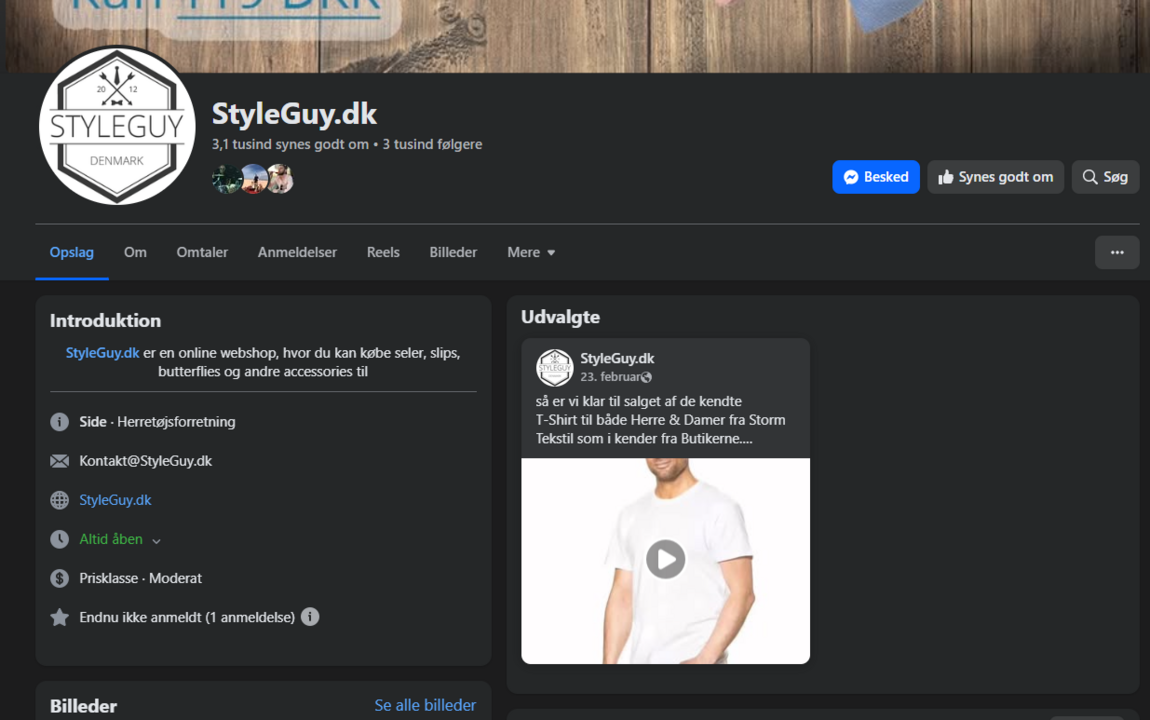Viewport: 1150px width, 720px height.
Task: Click the featured post page avatar
Action: click(x=555, y=367)
